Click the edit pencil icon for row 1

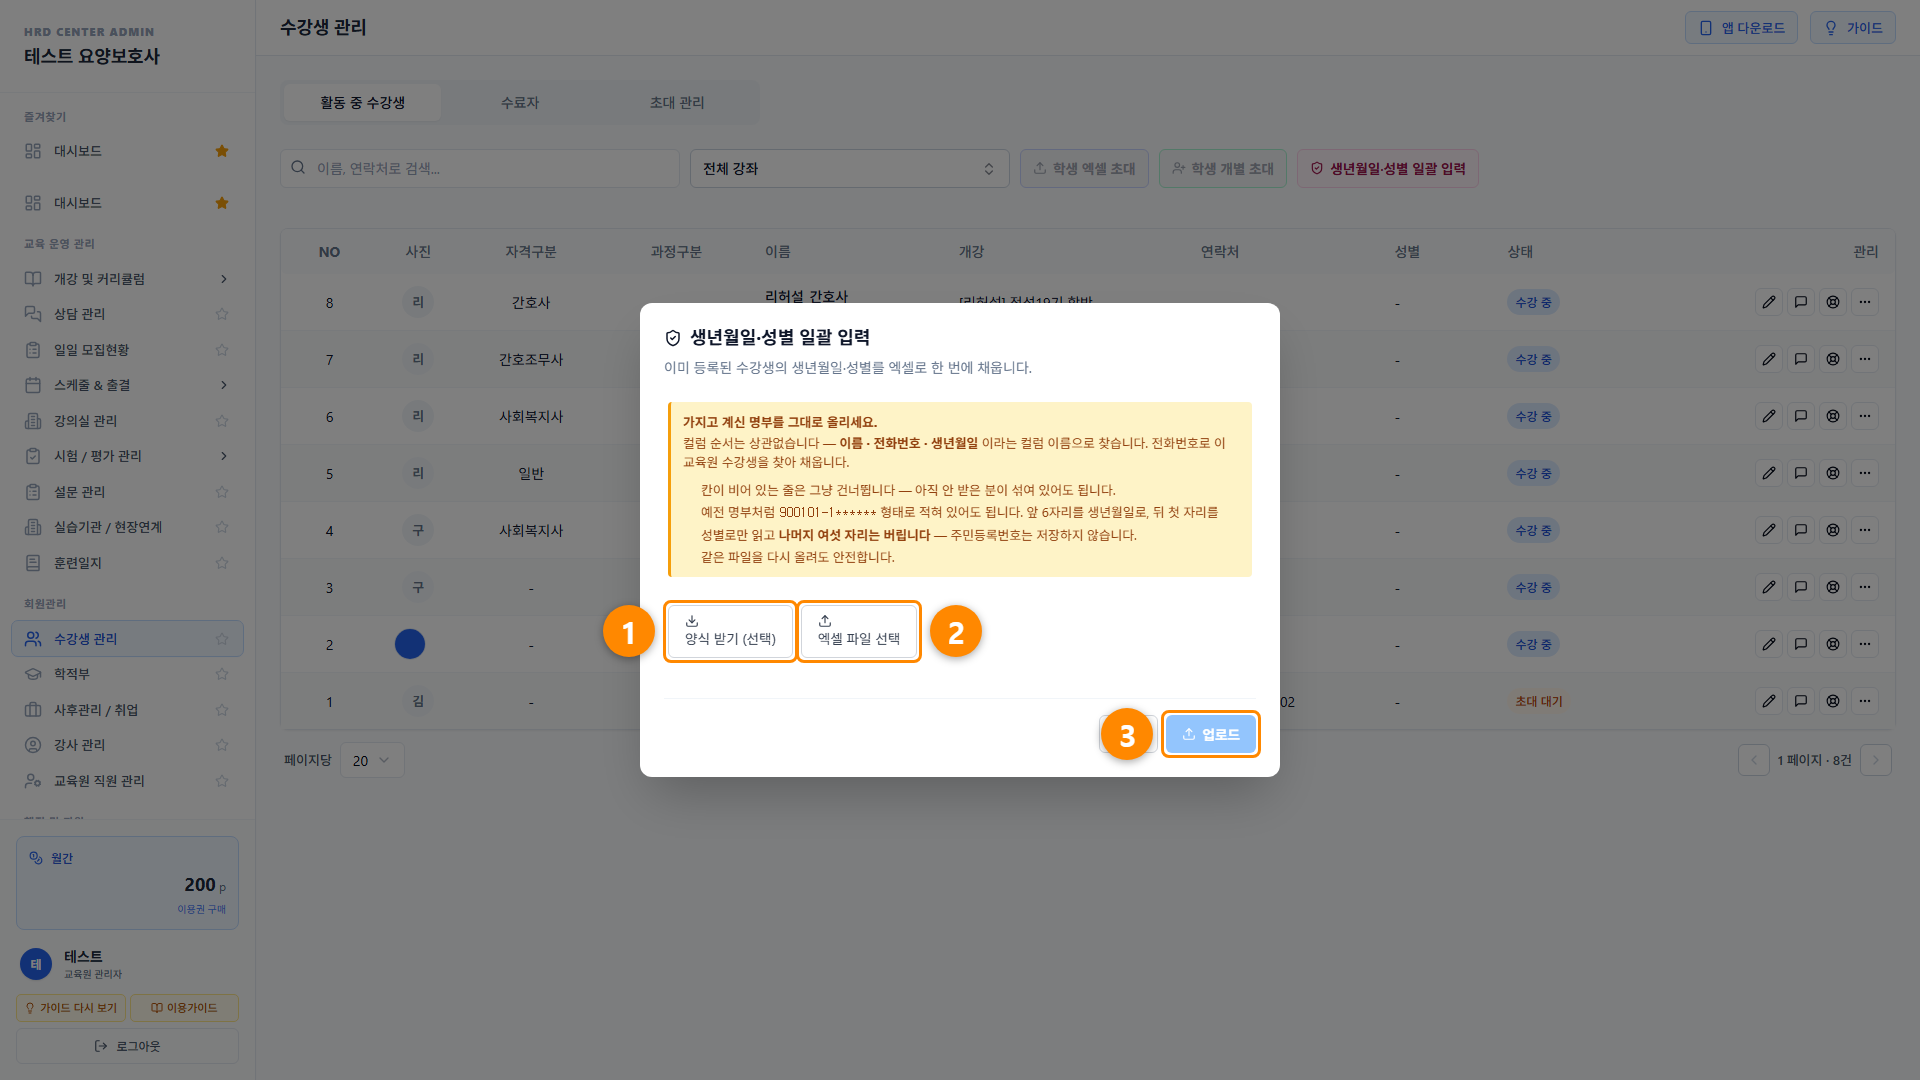point(1769,701)
